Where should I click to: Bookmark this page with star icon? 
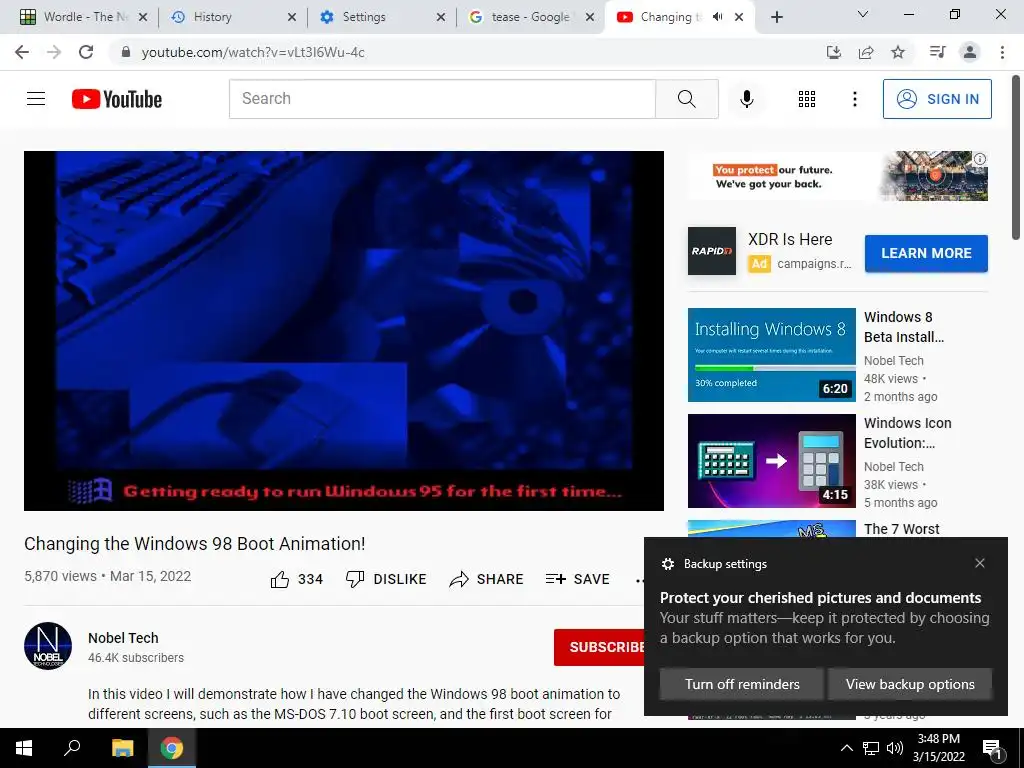[x=898, y=52]
